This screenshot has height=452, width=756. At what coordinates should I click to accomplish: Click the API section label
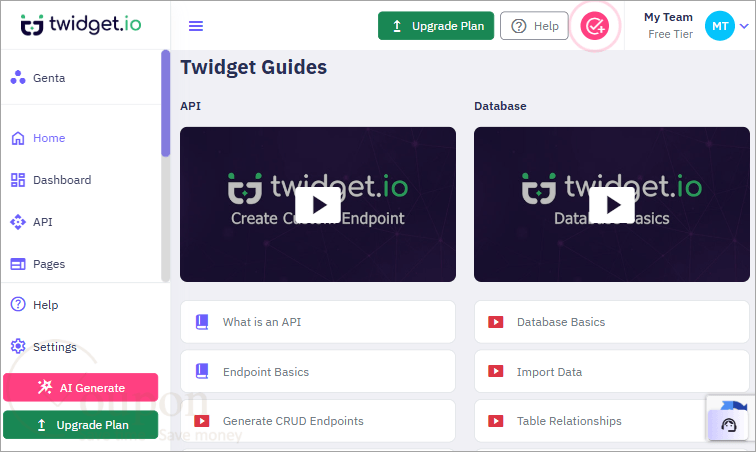(x=190, y=106)
